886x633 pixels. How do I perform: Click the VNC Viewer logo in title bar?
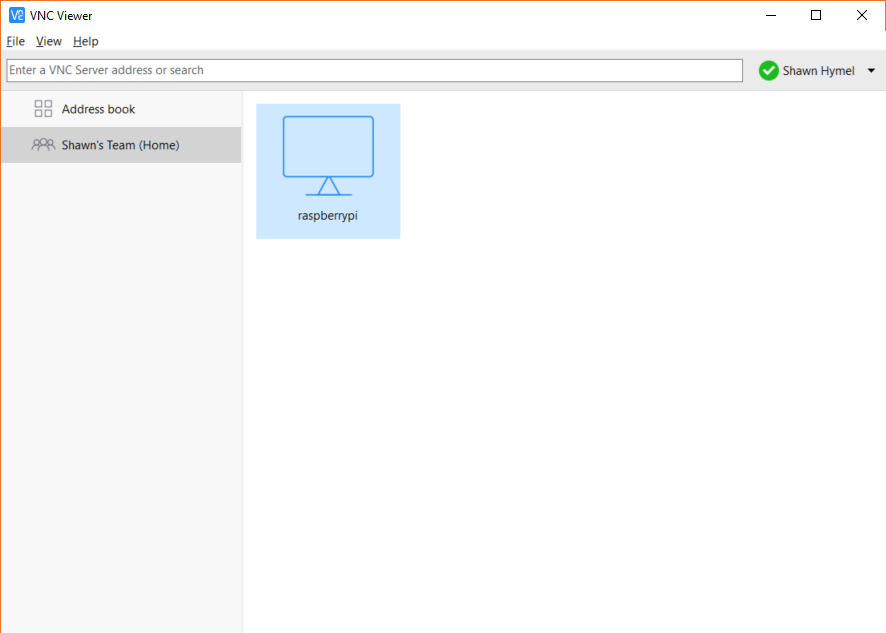tap(17, 15)
